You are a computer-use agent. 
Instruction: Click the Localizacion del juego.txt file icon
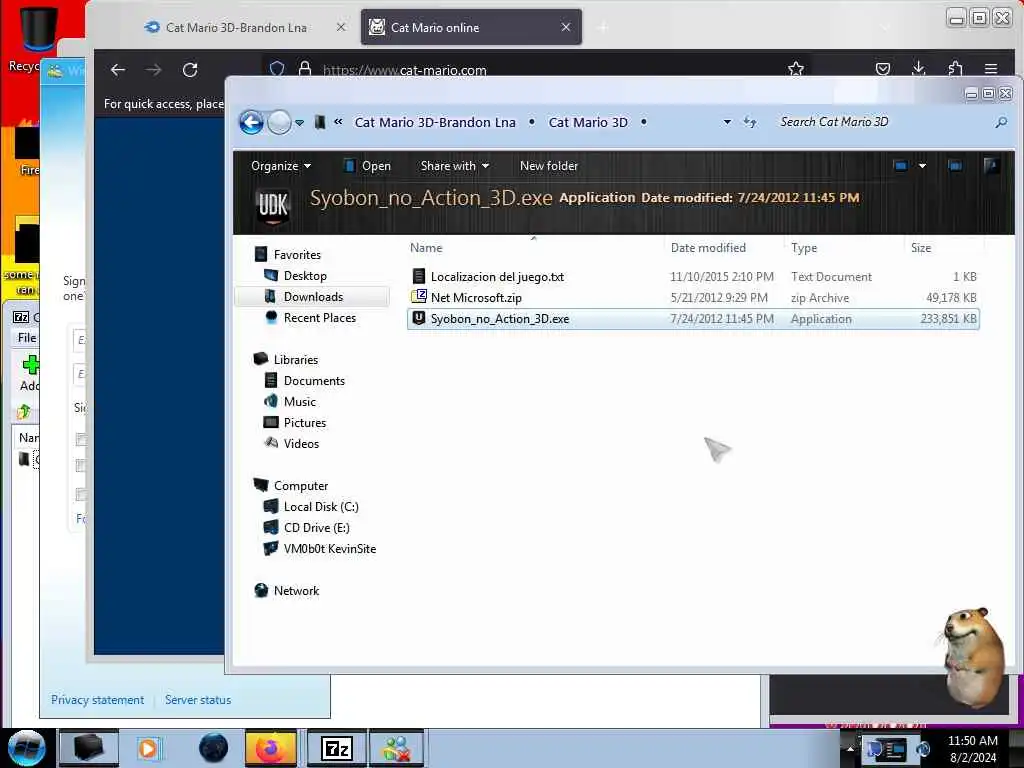[419, 276]
